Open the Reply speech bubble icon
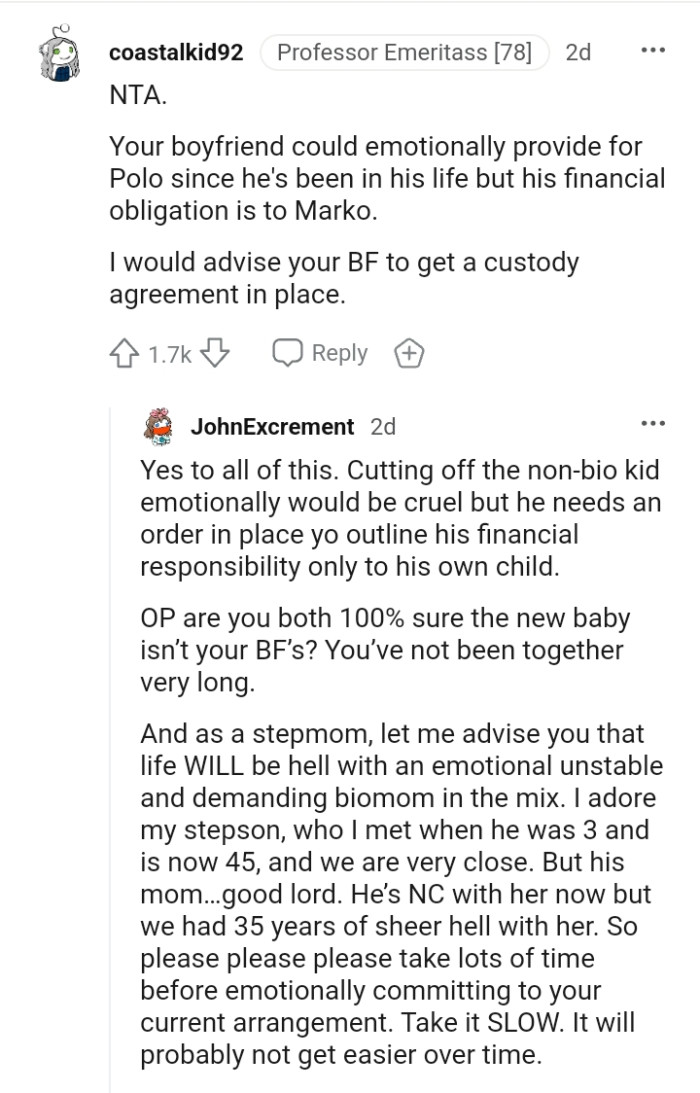The height and width of the screenshot is (1093, 700). click(289, 352)
